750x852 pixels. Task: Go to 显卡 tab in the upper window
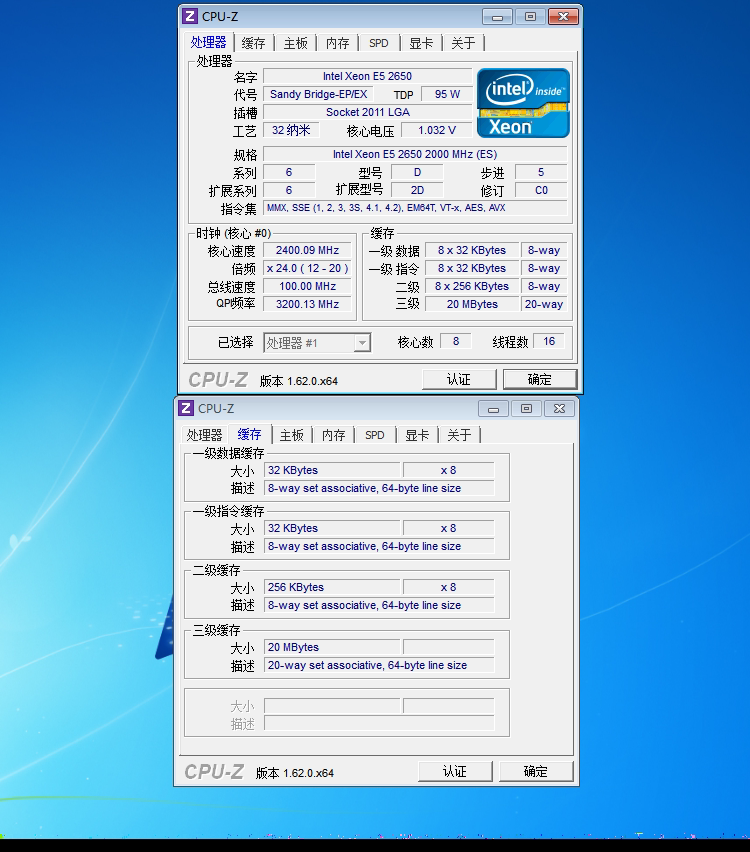[x=420, y=43]
